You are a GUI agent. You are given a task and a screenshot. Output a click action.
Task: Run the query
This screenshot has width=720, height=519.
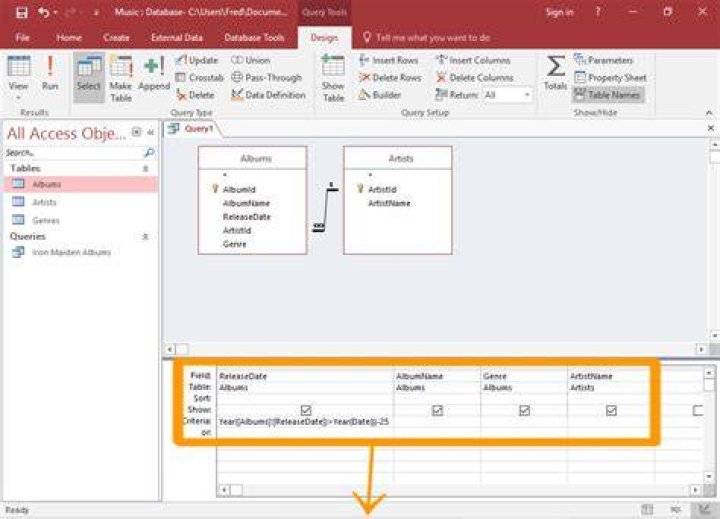pyautogui.click(x=50, y=73)
